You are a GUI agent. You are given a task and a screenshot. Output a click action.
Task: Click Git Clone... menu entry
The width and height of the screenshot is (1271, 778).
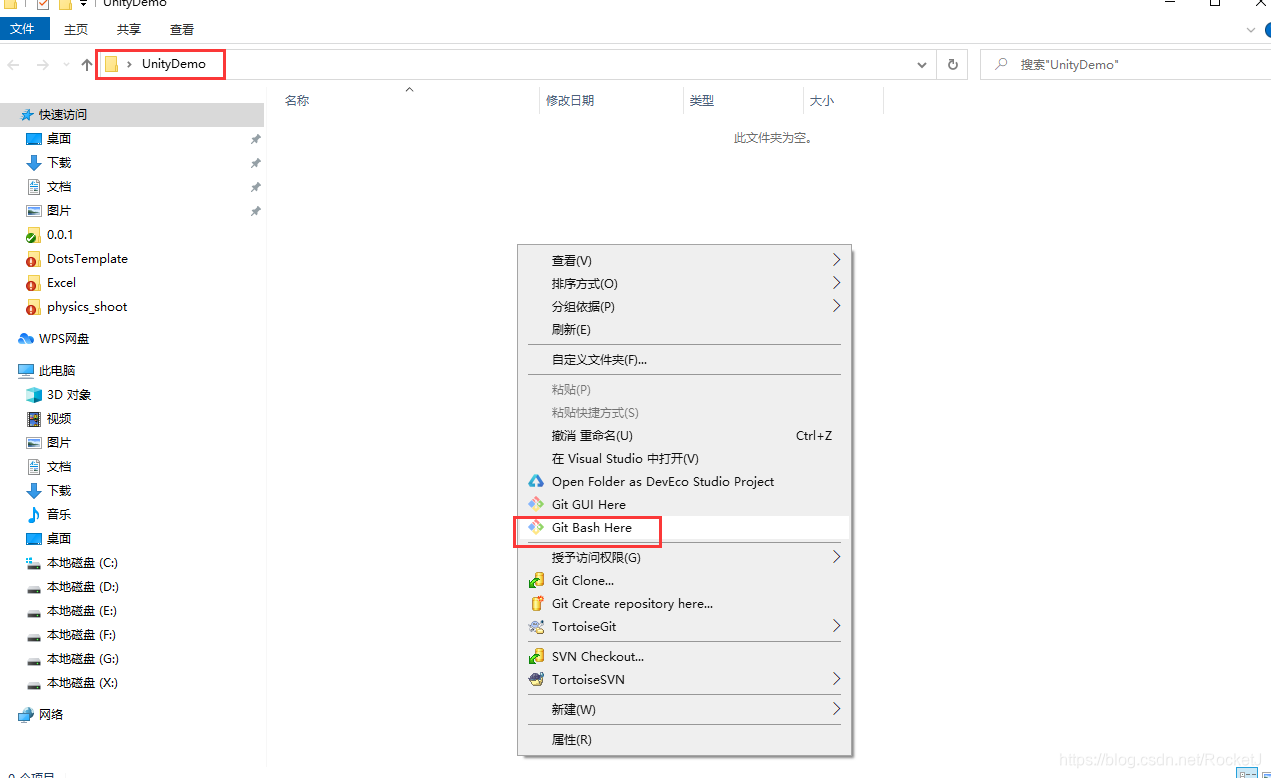[x=583, y=580]
